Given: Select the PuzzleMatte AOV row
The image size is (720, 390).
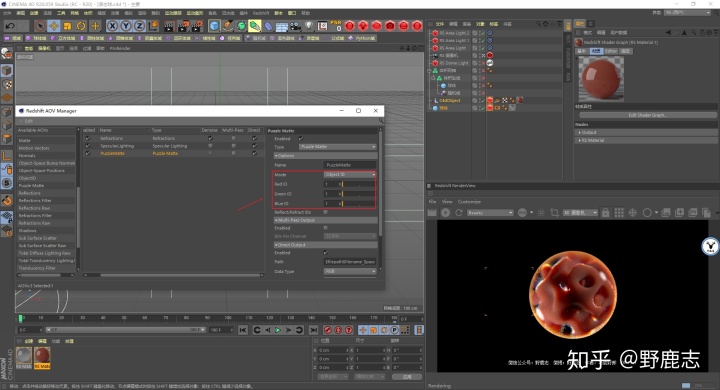Looking at the screenshot, I should pyautogui.click(x=173, y=153).
